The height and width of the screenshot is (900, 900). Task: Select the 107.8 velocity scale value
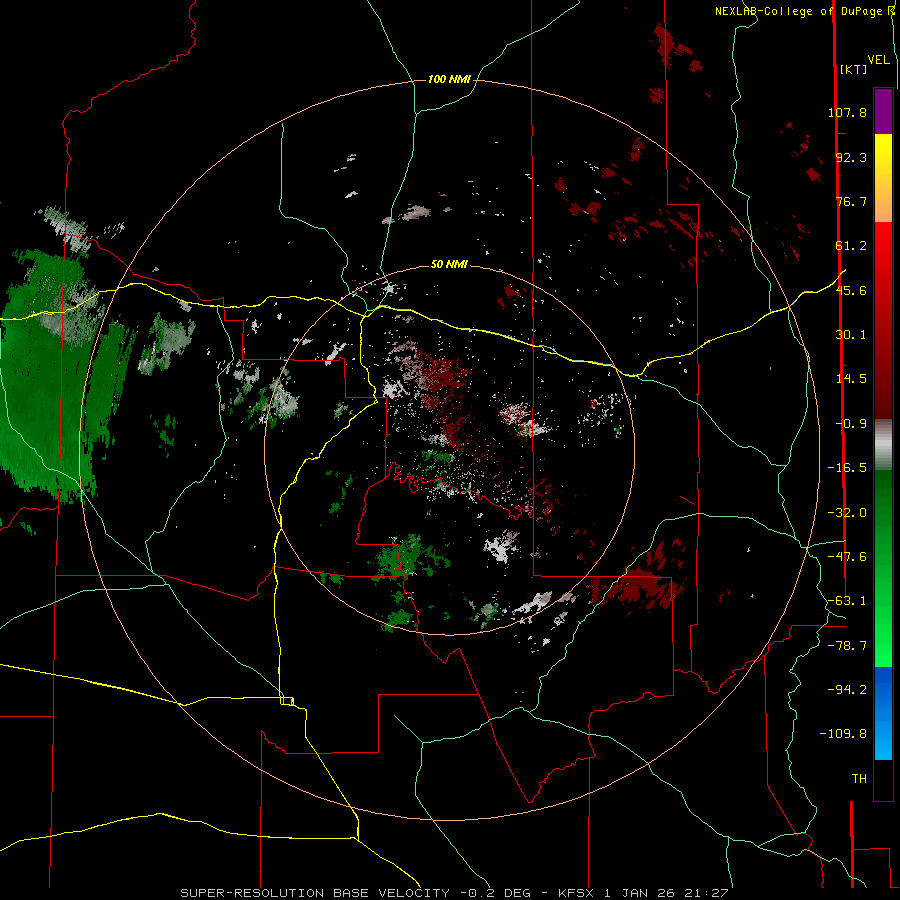(x=847, y=112)
